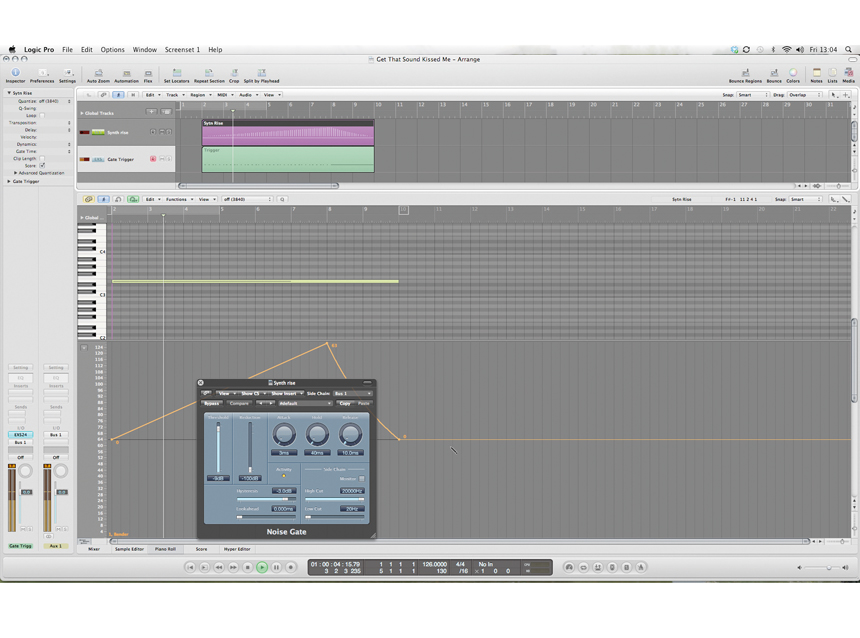Click the Noise Gate Threshold slider

pos(218,447)
